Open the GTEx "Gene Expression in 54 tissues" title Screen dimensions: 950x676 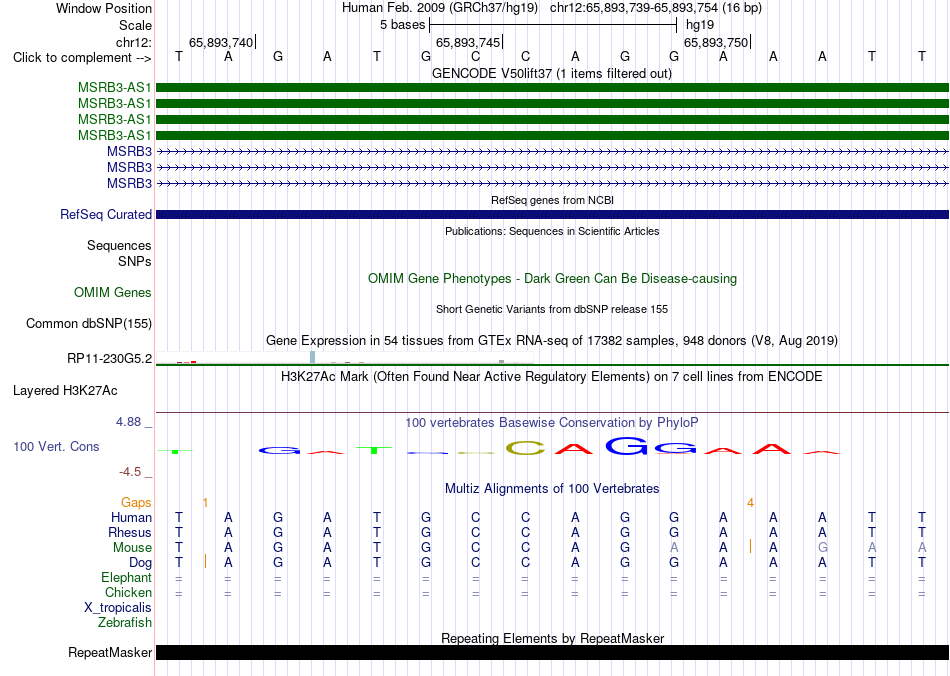tap(552, 340)
